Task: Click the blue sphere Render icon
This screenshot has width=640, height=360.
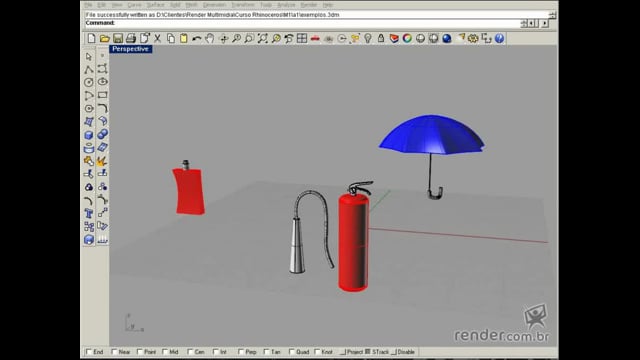Action: click(x=447, y=38)
